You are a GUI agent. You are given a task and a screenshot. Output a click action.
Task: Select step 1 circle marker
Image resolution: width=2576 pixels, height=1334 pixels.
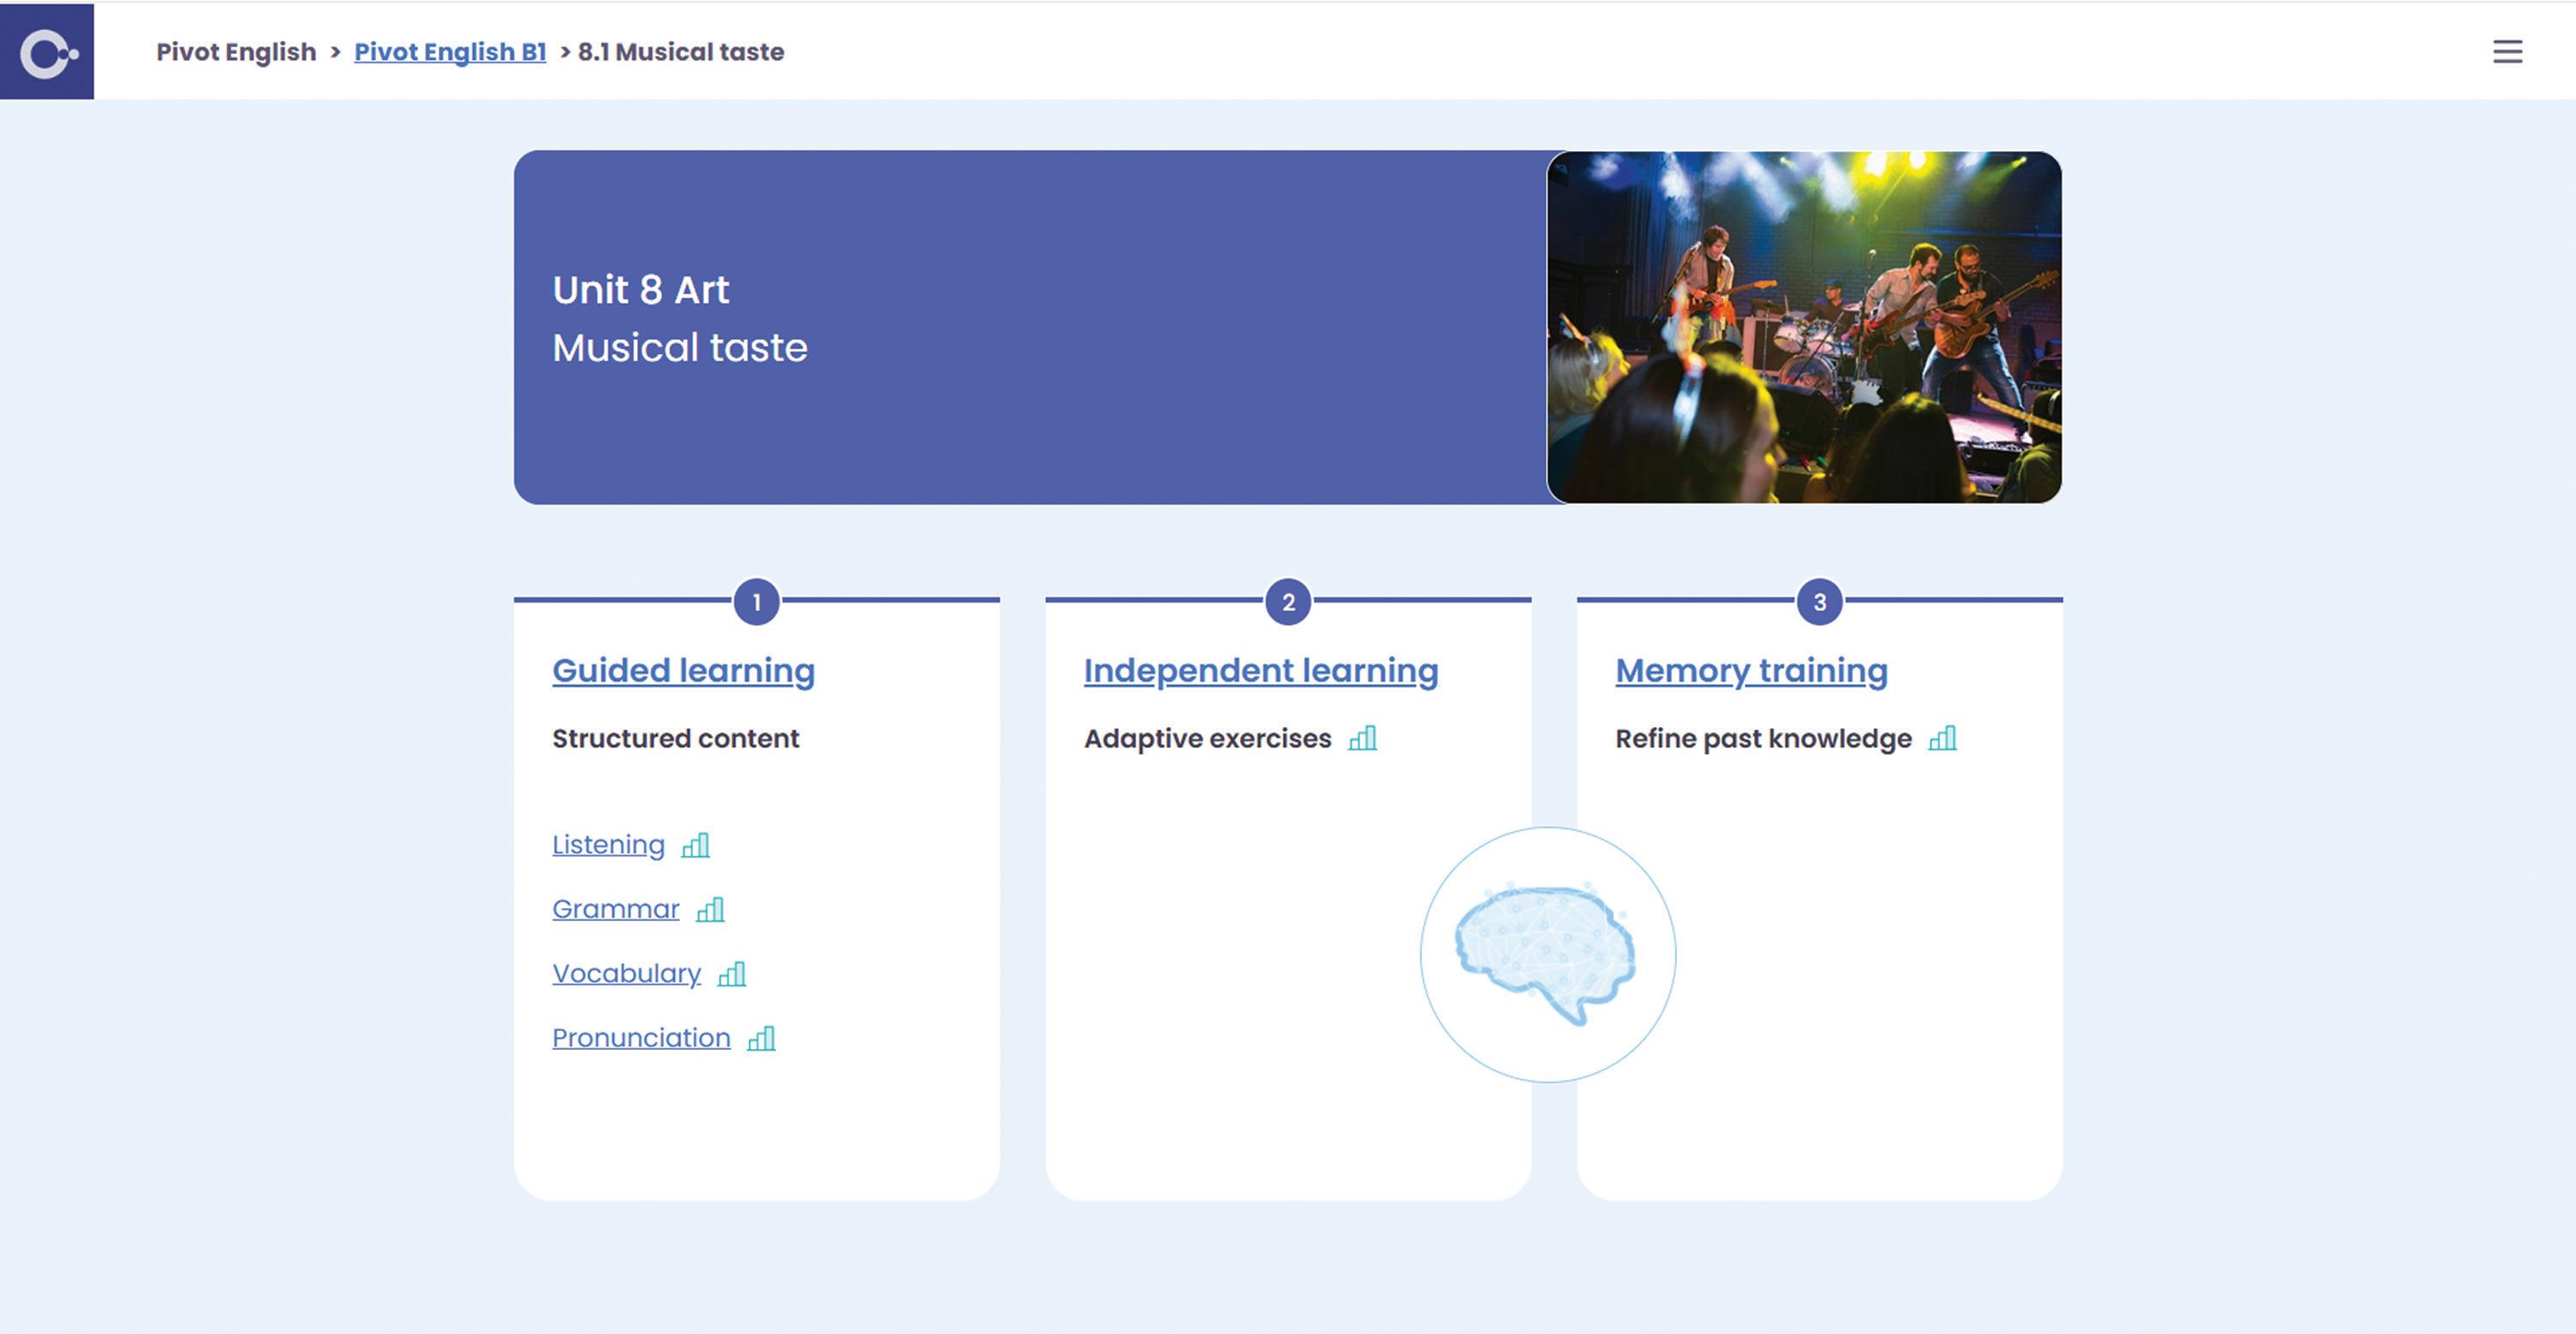[x=756, y=602]
